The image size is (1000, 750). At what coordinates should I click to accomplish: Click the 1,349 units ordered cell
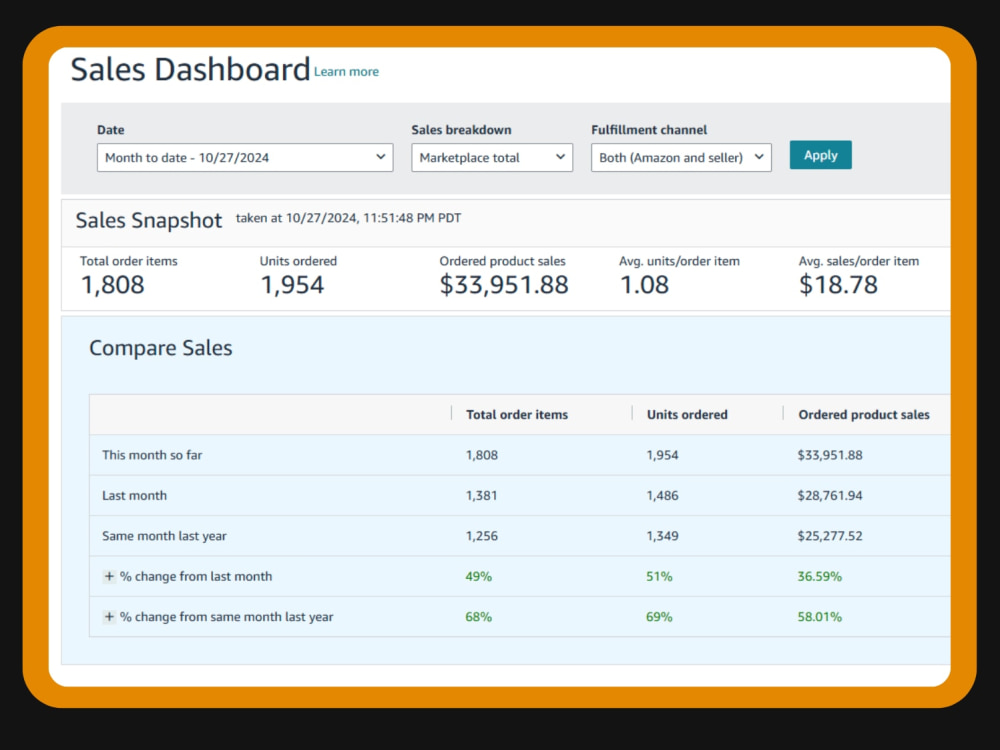[x=662, y=536]
